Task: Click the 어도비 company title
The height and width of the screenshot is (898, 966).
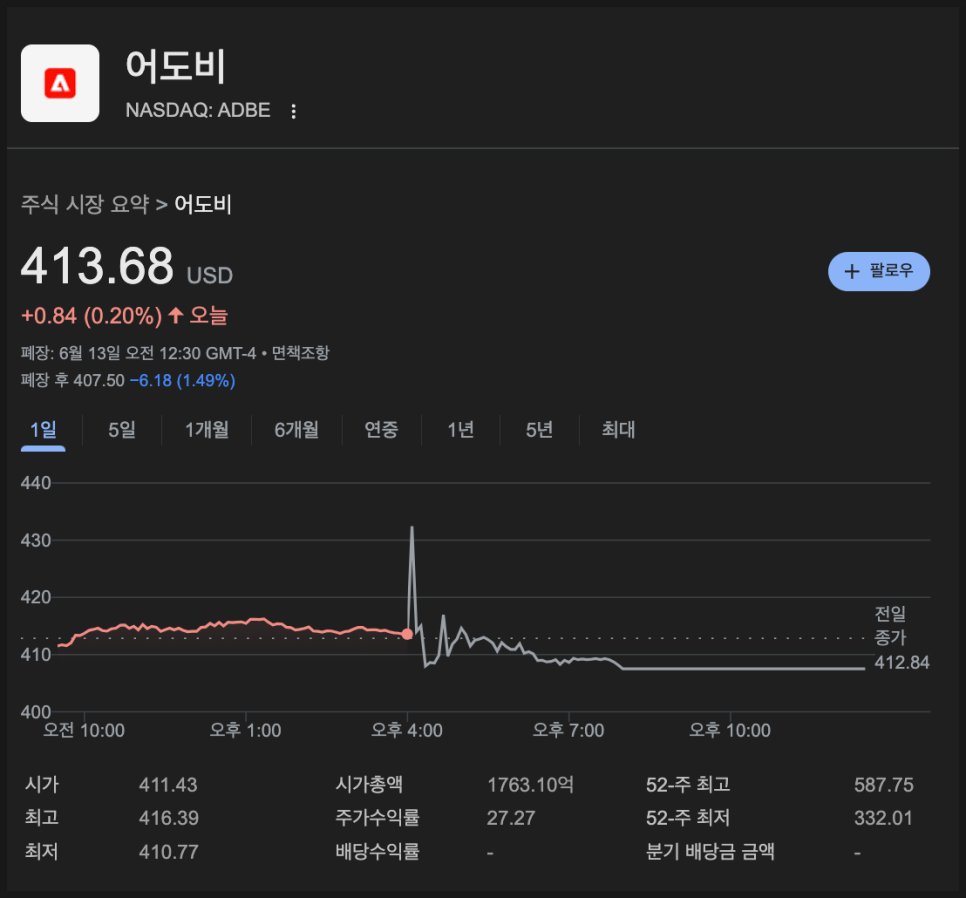Action: click(176, 66)
